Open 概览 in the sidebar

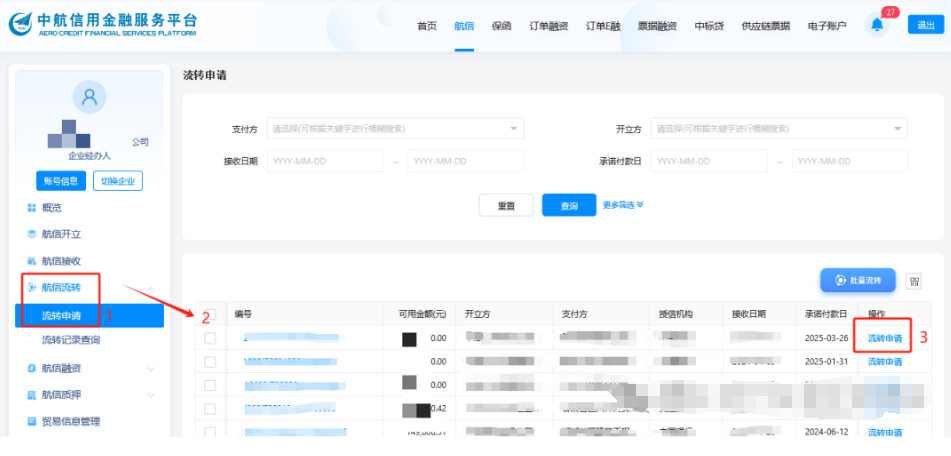(x=52, y=208)
